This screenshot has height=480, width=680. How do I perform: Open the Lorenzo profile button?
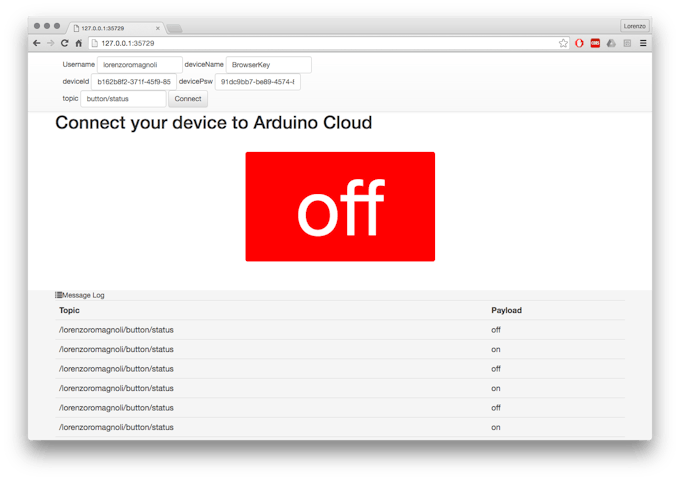(x=634, y=26)
